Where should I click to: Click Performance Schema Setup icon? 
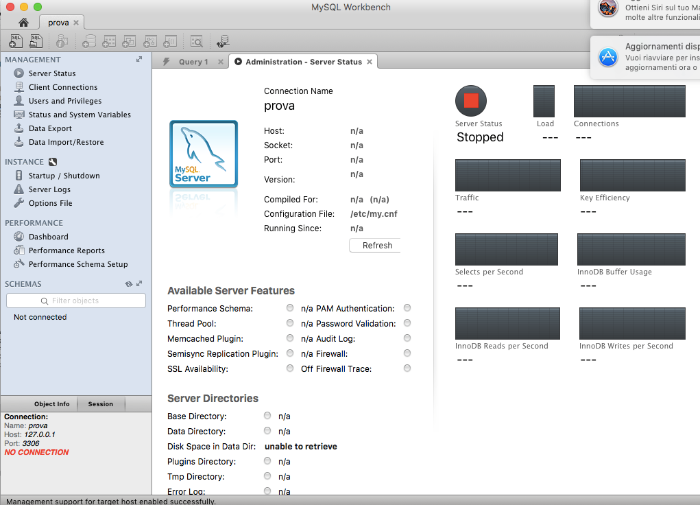(x=19, y=264)
